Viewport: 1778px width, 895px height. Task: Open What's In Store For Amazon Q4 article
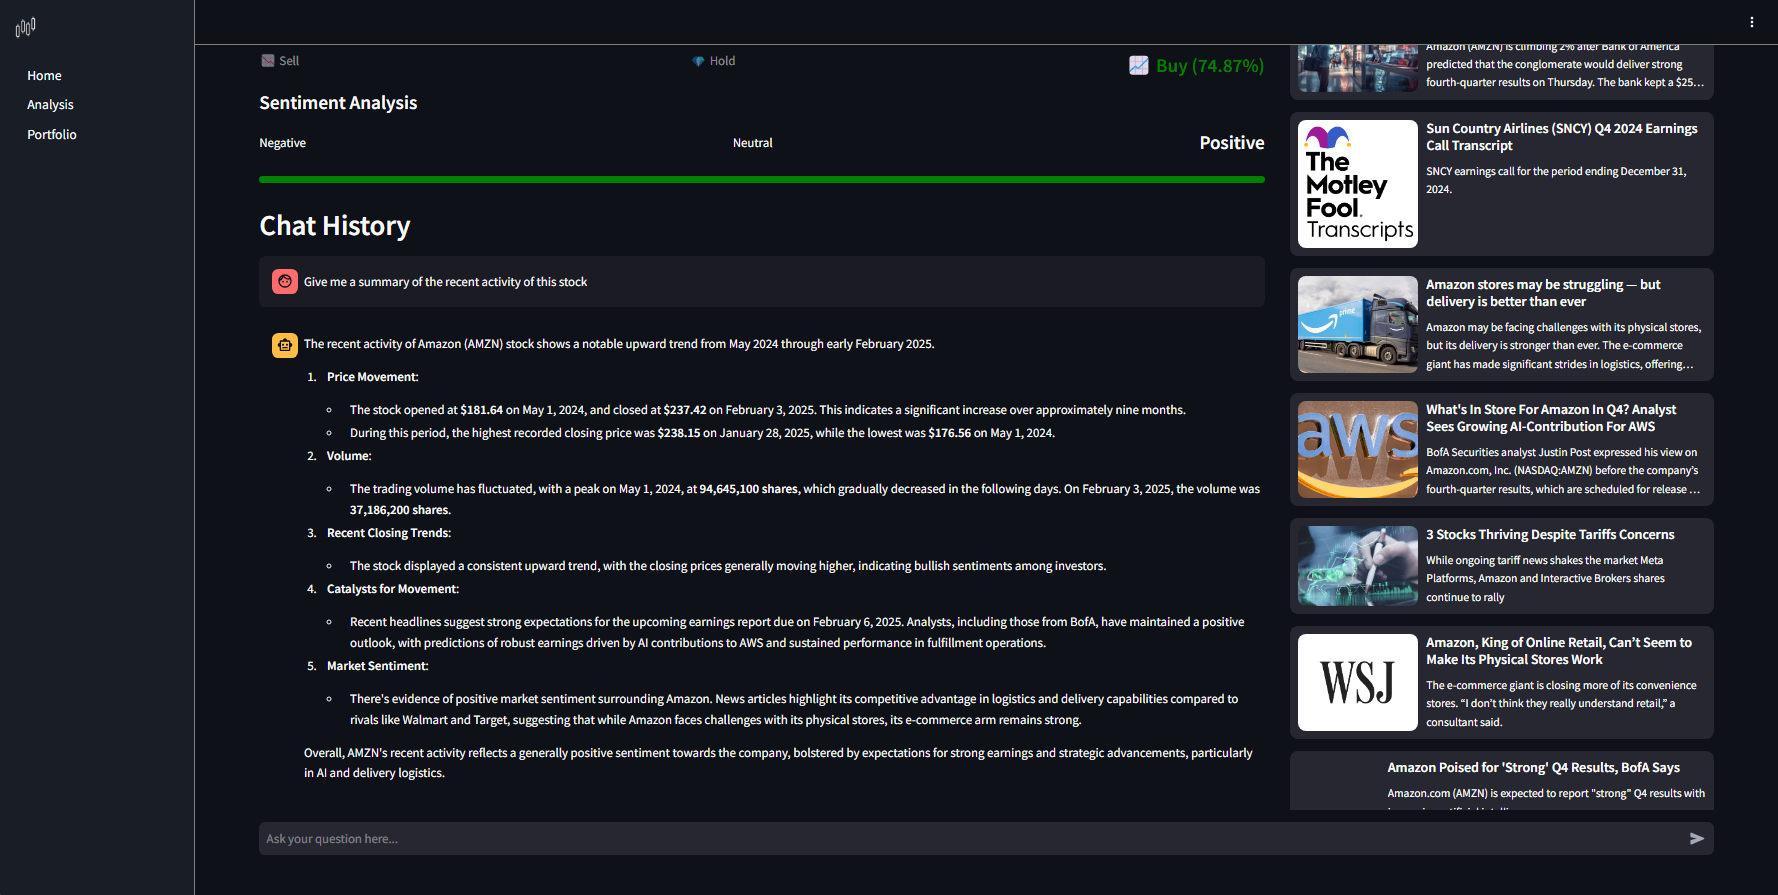1551,418
